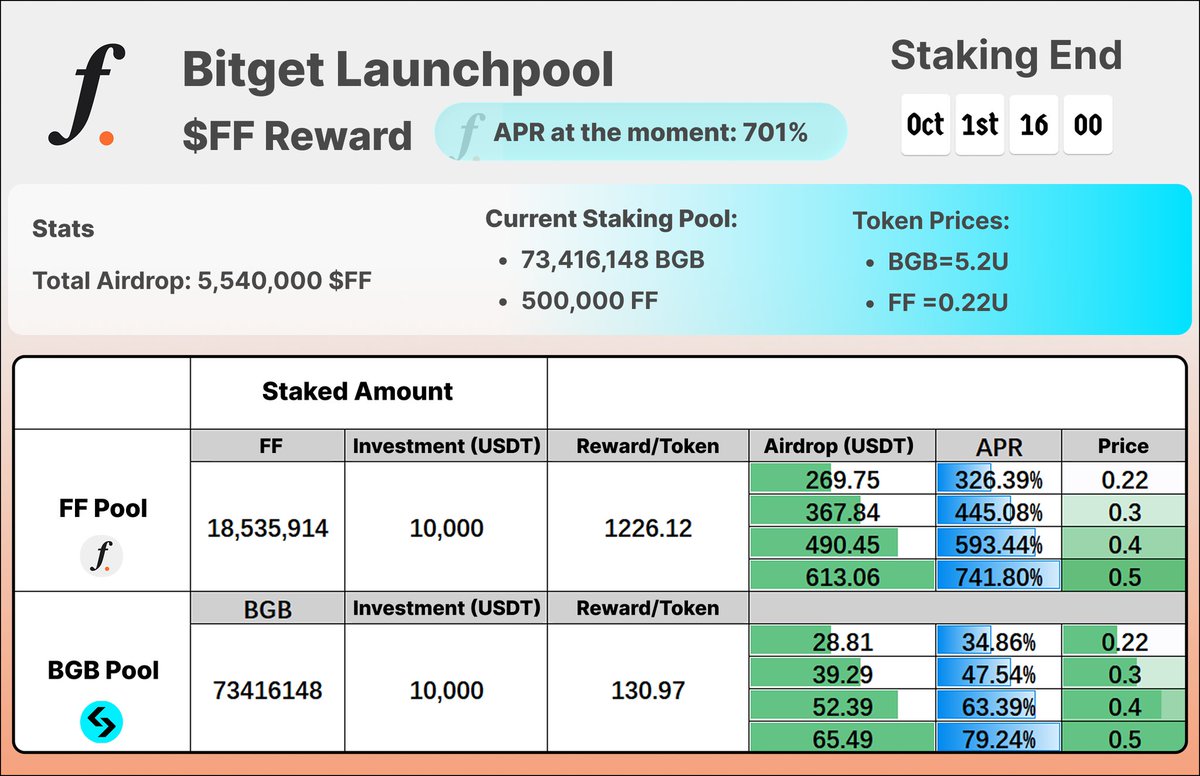
Task: Click the 'FF' column header
Action: [268, 446]
